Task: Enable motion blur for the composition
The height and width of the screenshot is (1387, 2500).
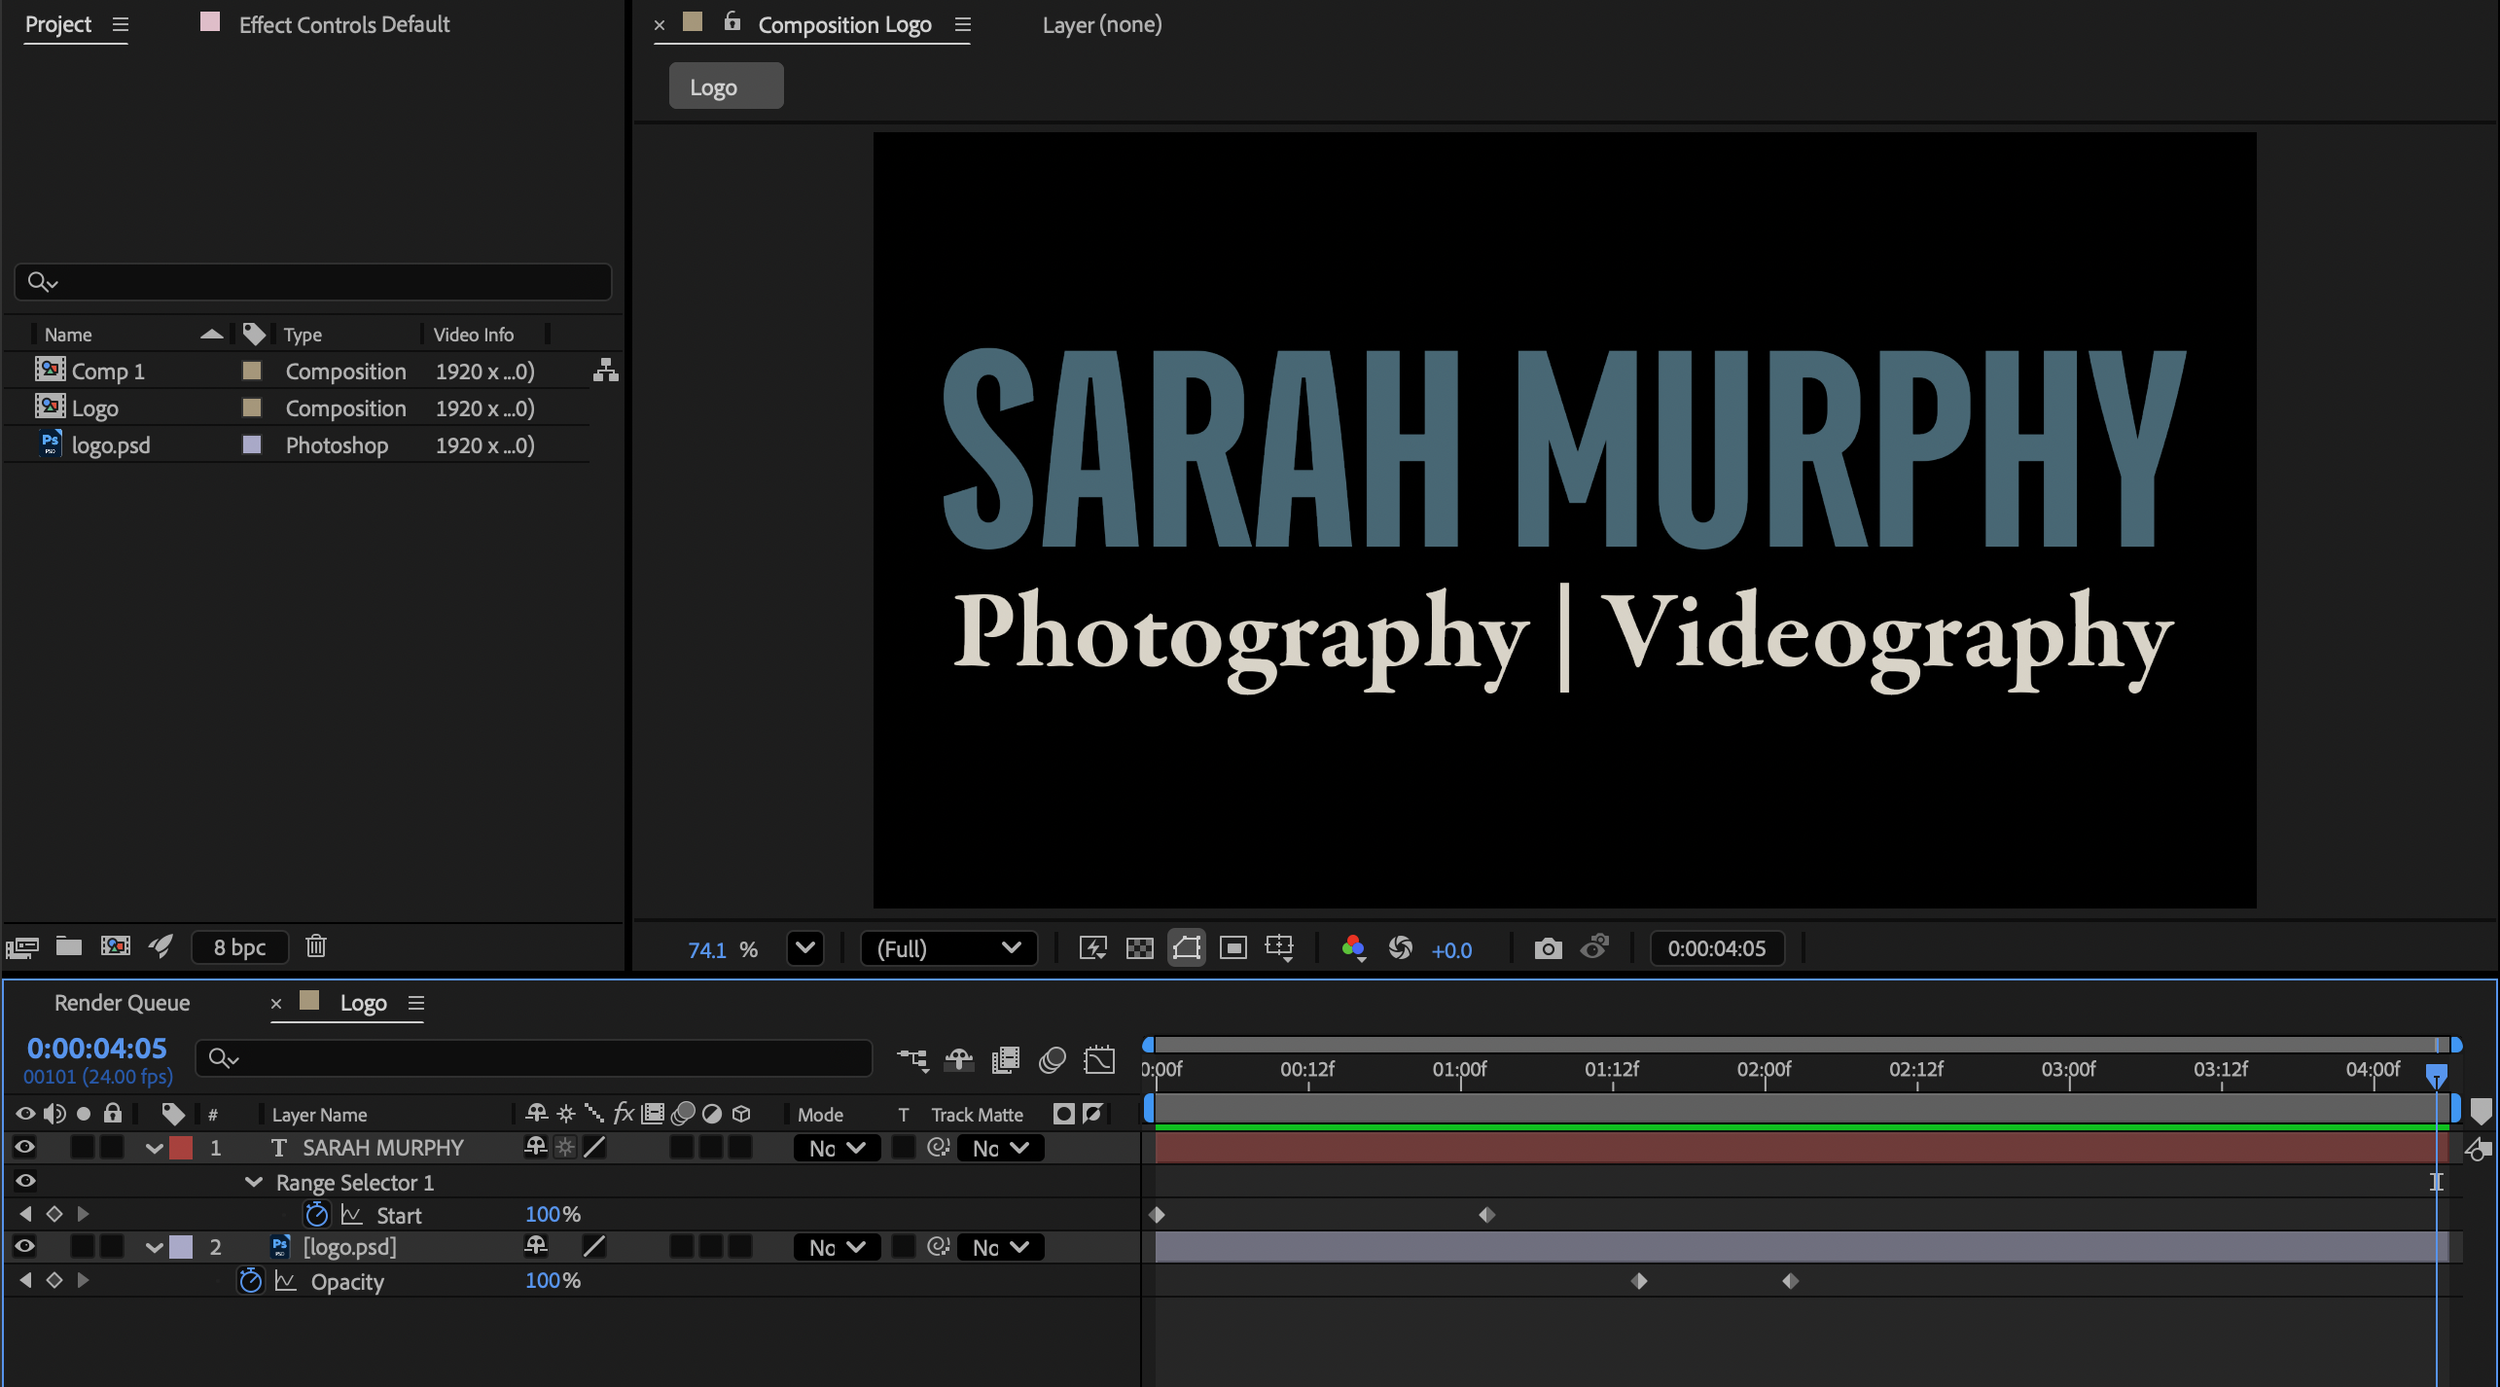Action: pyautogui.click(x=1052, y=1059)
